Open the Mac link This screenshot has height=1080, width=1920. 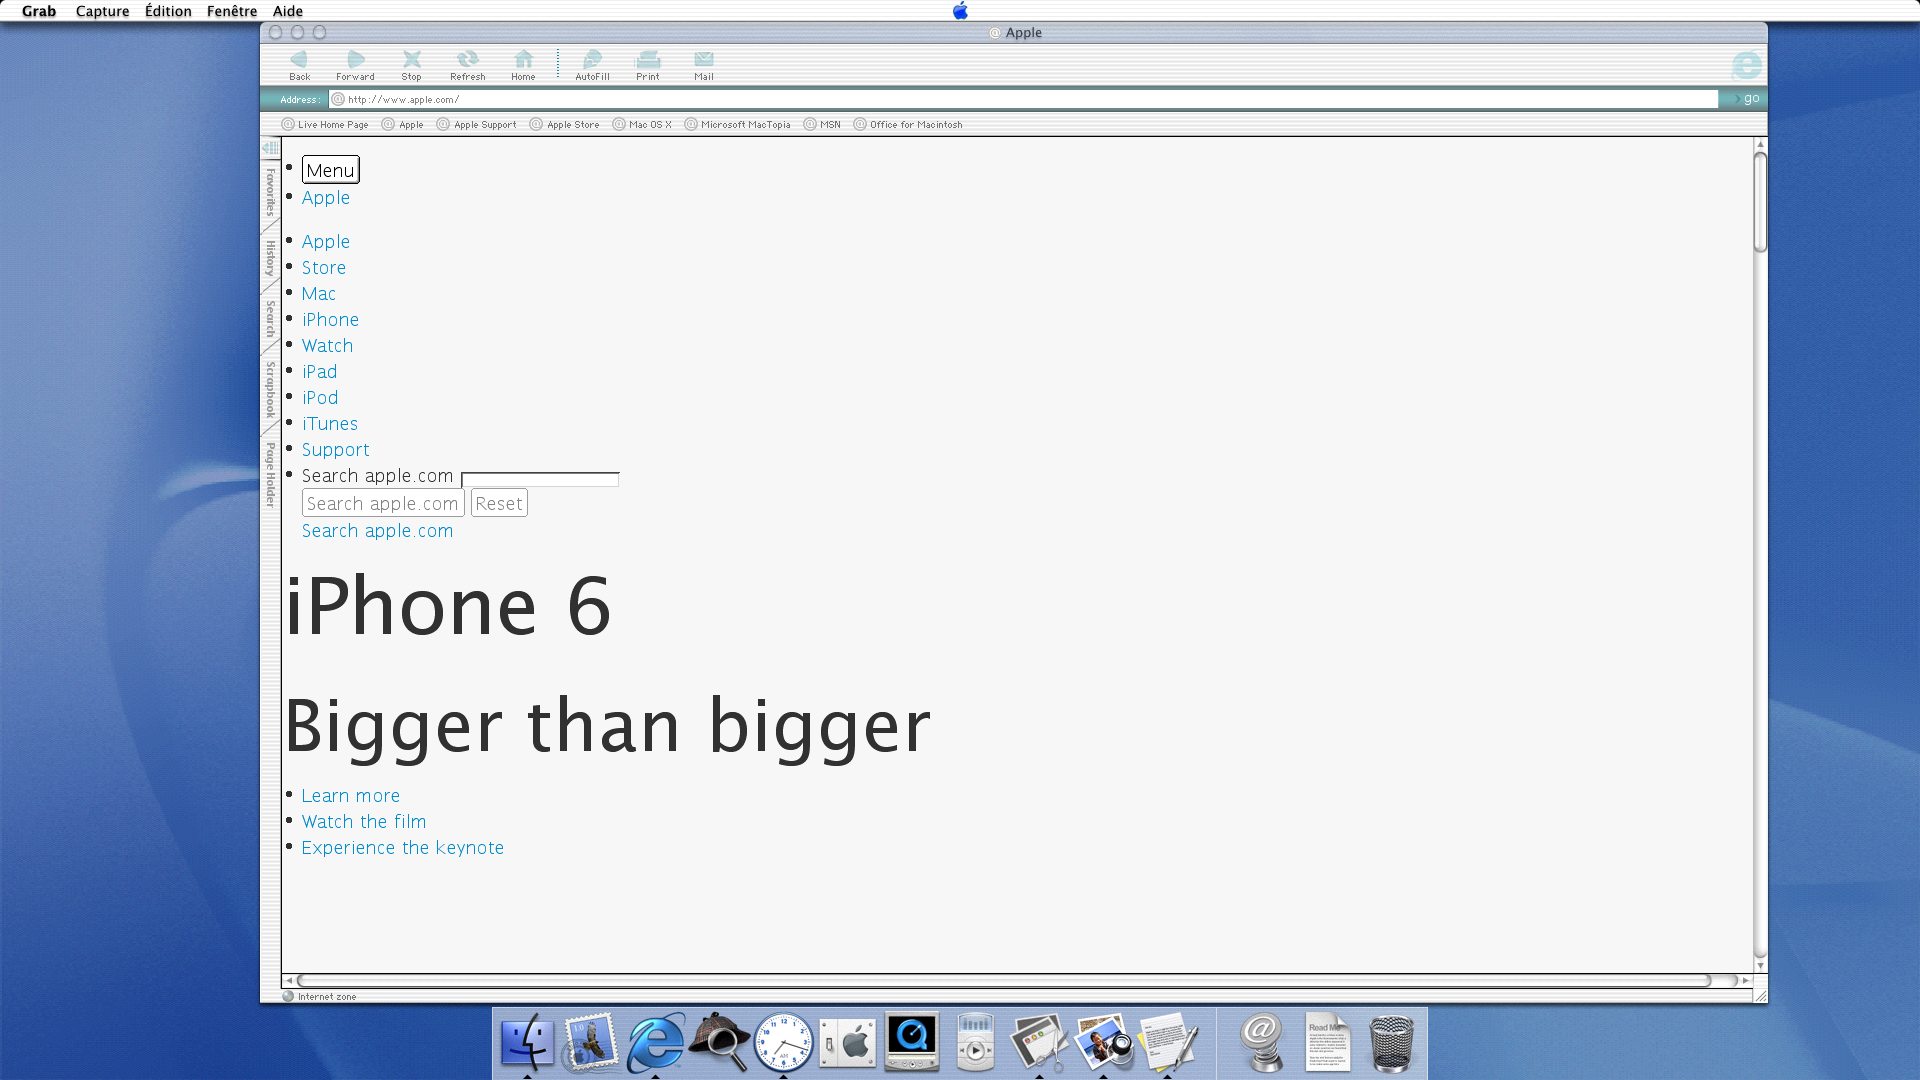319,294
